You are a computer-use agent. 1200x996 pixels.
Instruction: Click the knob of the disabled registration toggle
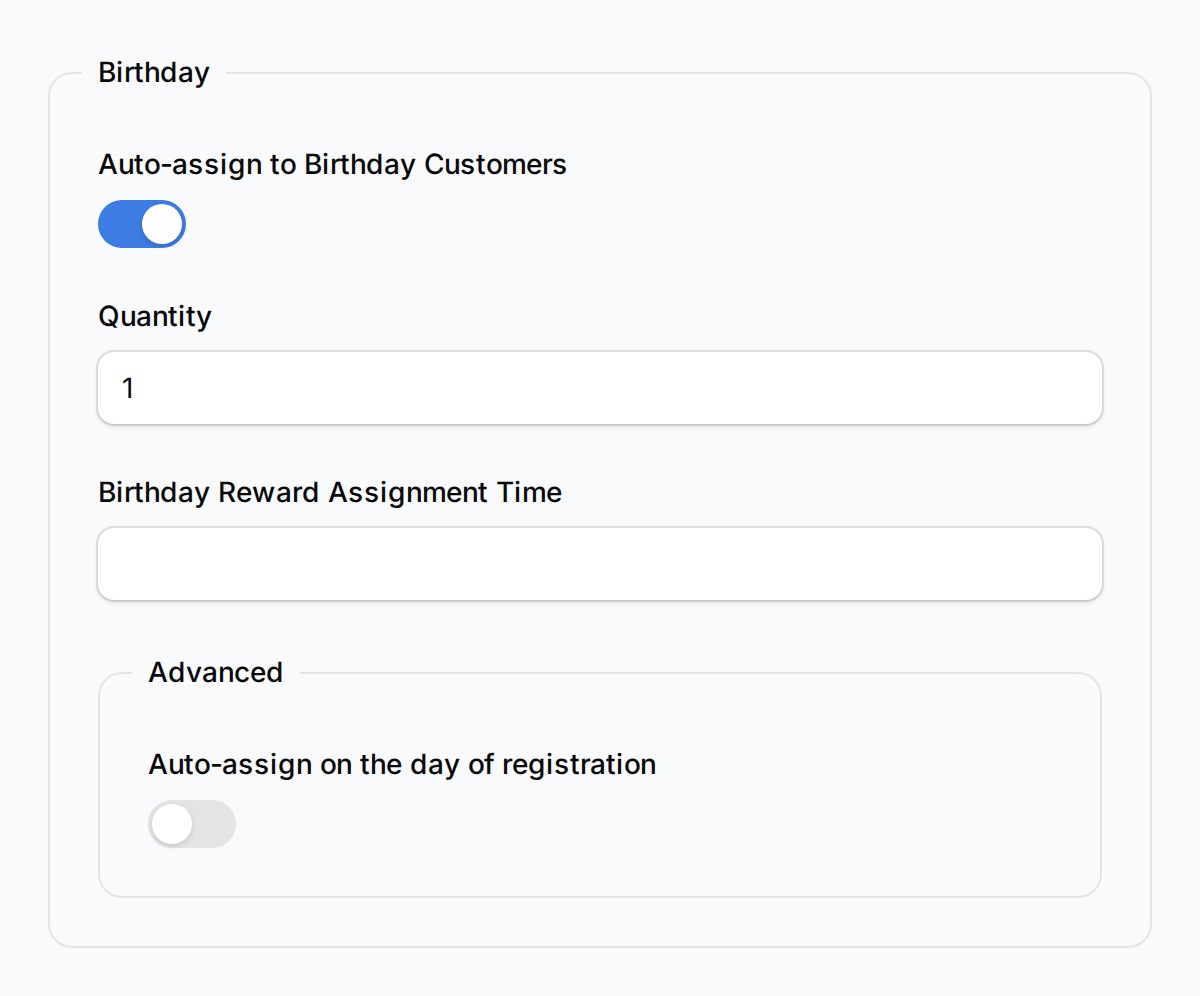[x=171, y=824]
